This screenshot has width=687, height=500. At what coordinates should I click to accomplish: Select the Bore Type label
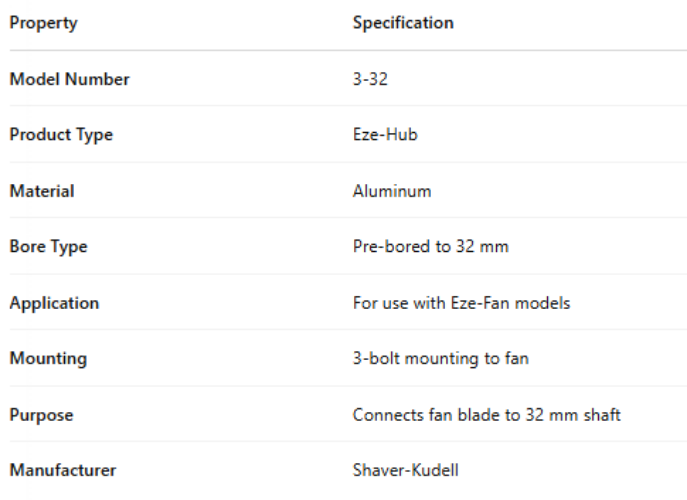(x=48, y=246)
